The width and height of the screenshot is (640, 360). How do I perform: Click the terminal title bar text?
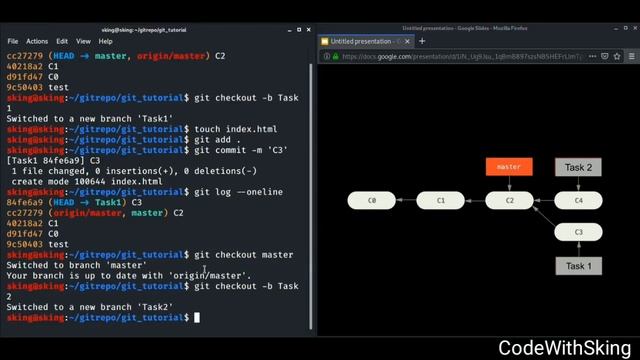144,30
